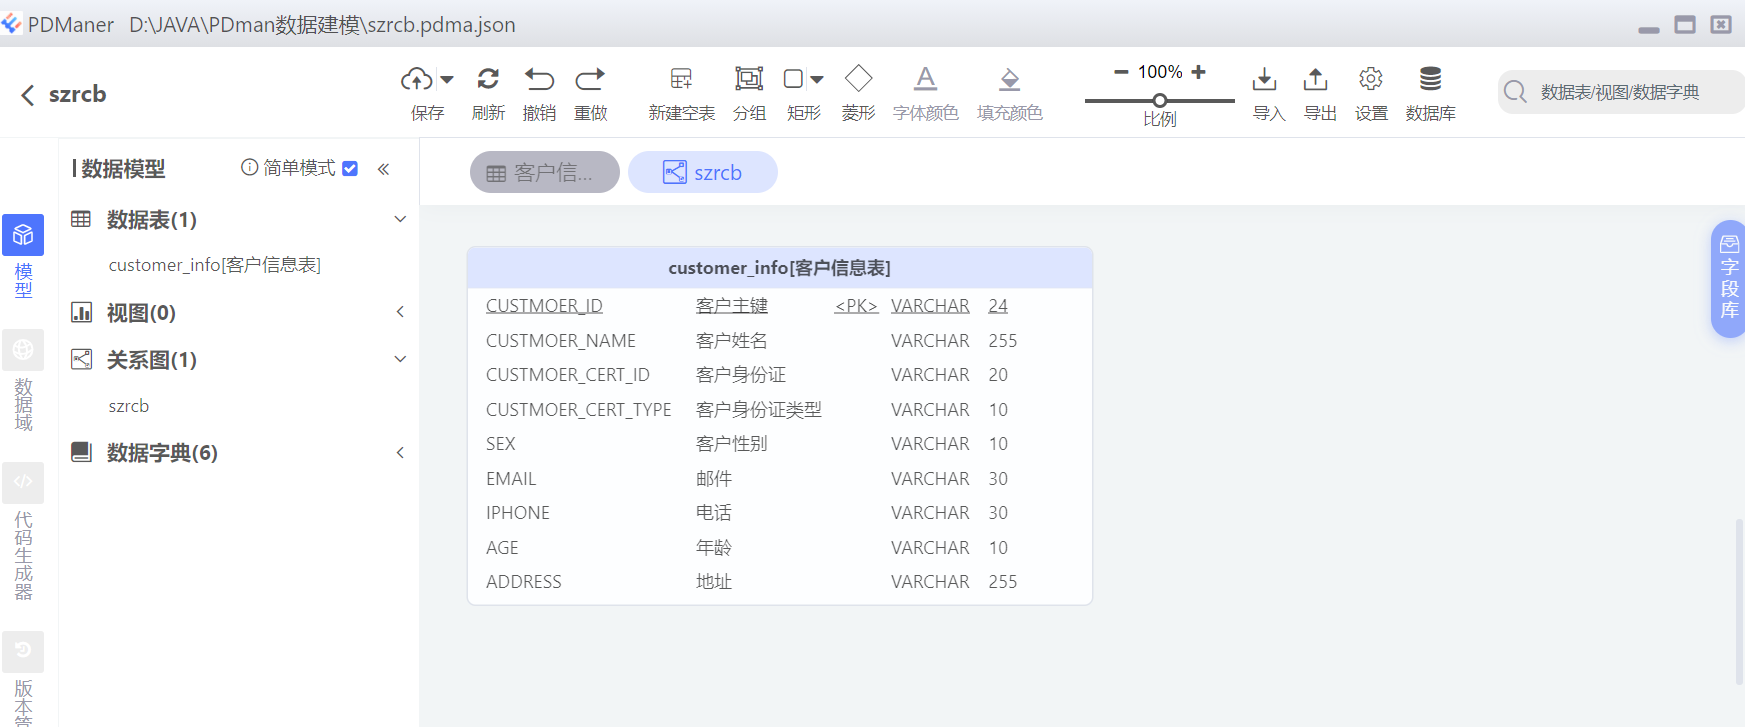Expand the 数据字典(6) tree section
1745x727 pixels.
(400, 452)
